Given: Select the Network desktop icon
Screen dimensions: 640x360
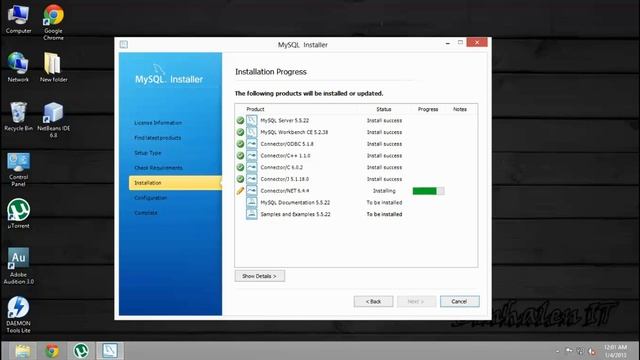Looking at the screenshot, I should tap(18, 67).
